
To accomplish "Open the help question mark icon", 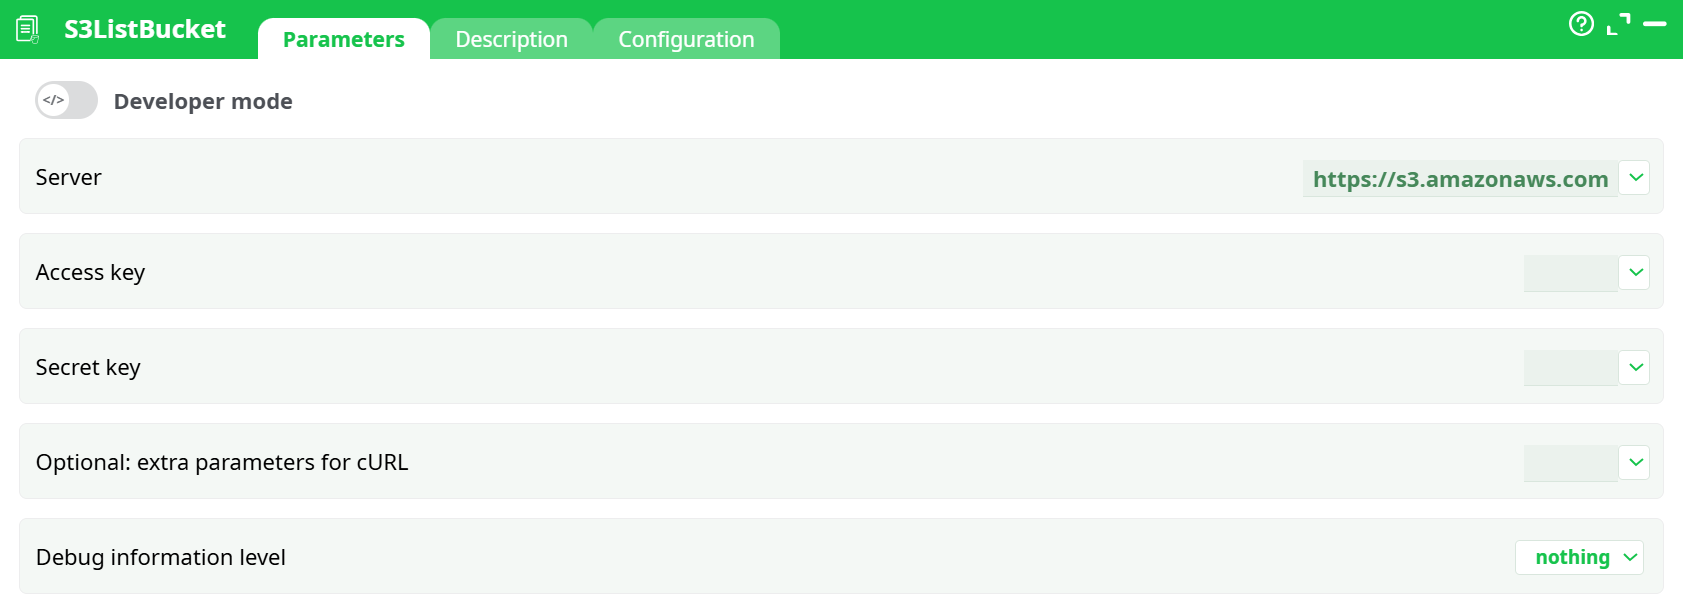I will tap(1581, 23).
